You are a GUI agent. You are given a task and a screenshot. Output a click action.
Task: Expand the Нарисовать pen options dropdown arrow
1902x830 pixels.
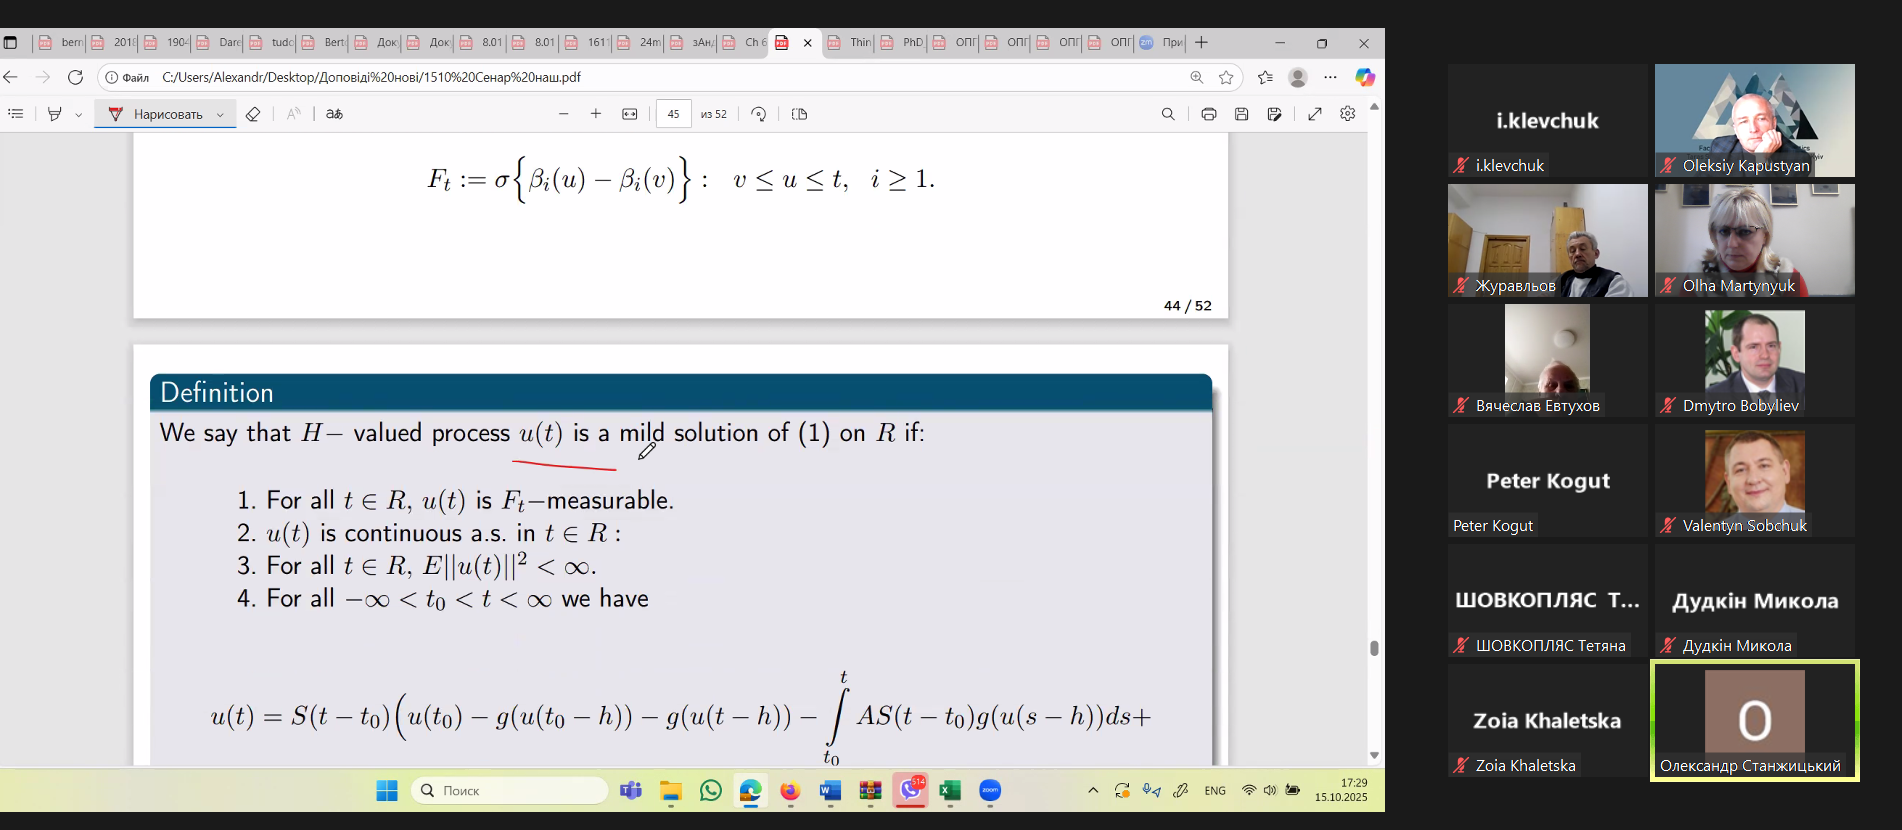click(220, 115)
